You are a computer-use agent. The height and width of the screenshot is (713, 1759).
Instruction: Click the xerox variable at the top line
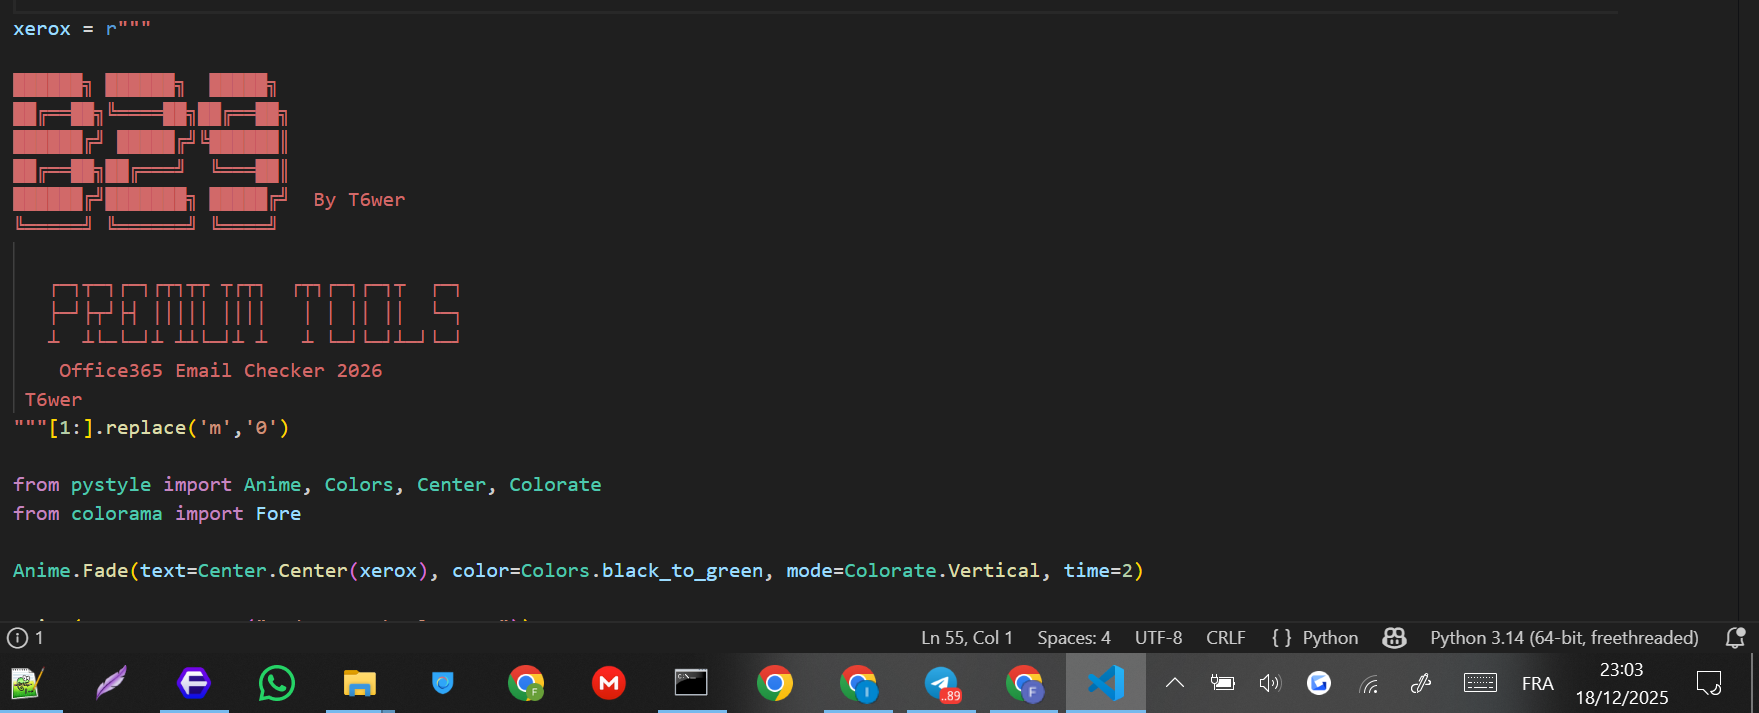[x=42, y=29]
